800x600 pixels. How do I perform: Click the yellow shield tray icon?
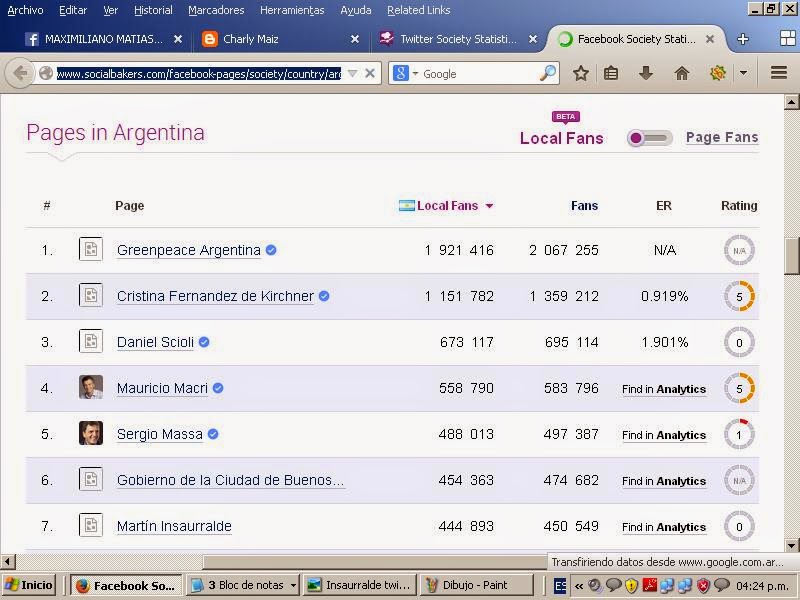(x=631, y=585)
